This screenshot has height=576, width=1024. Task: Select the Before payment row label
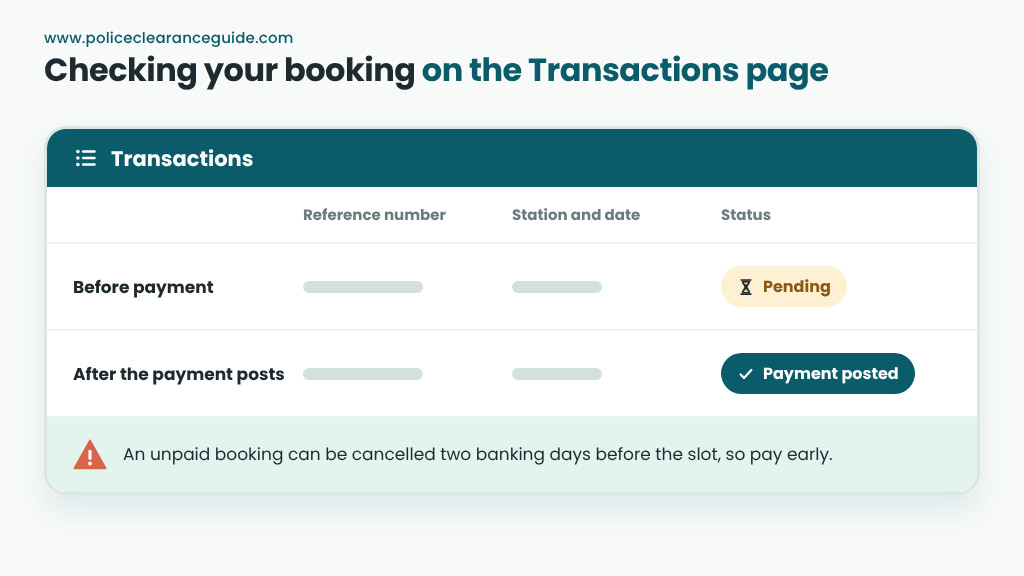pos(143,287)
